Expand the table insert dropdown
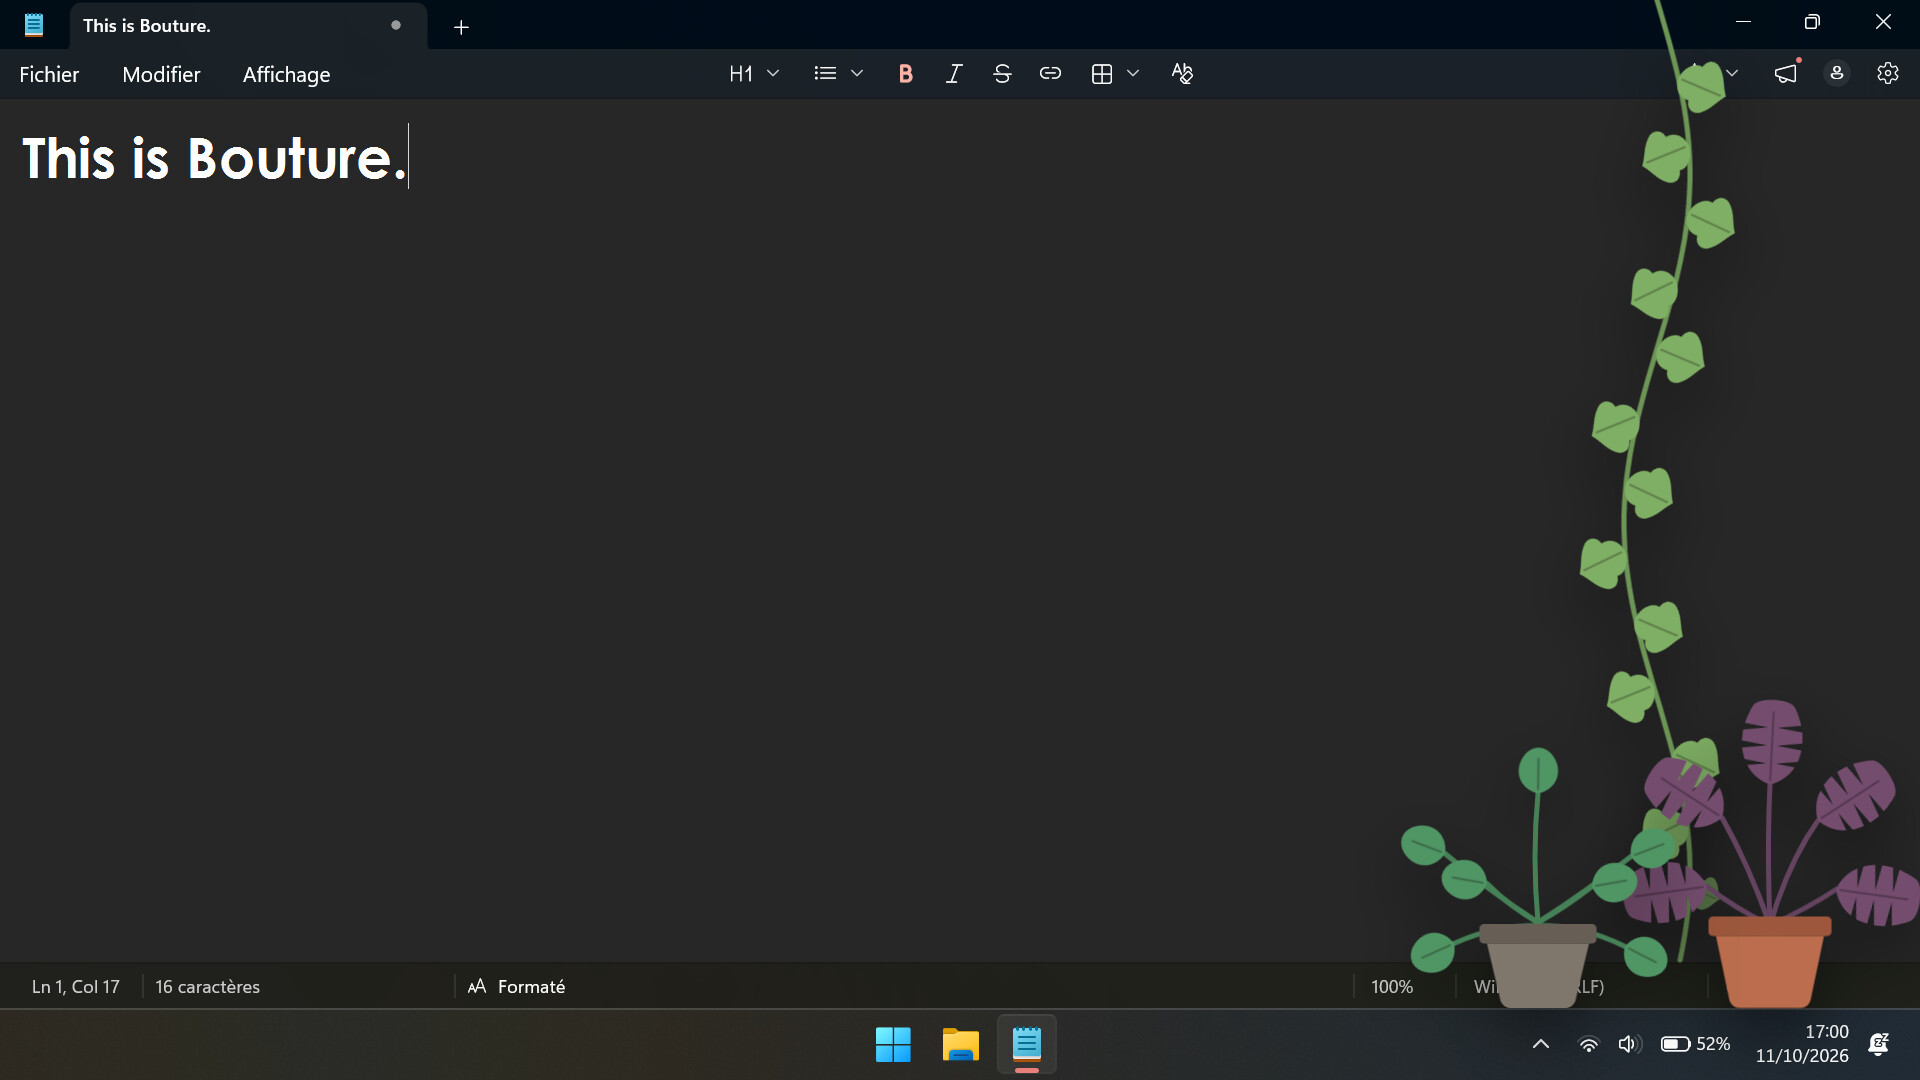 pyautogui.click(x=1133, y=74)
